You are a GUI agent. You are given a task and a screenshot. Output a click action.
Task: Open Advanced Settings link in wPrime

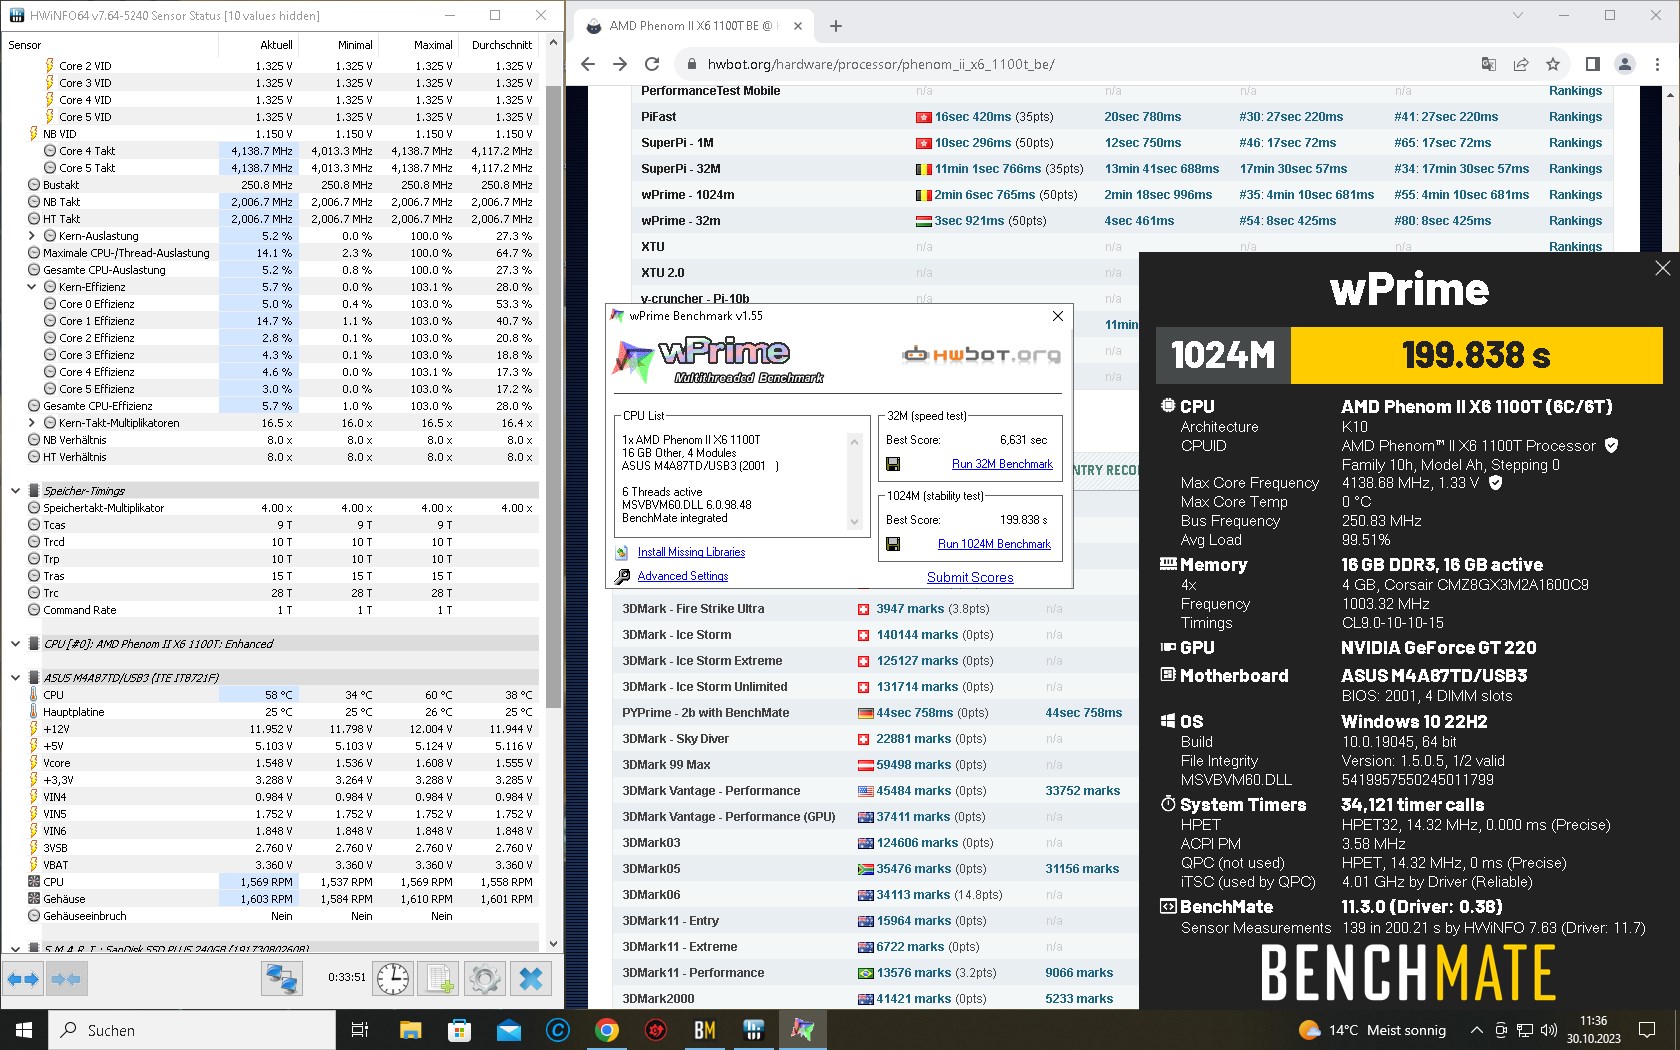pyautogui.click(x=683, y=576)
